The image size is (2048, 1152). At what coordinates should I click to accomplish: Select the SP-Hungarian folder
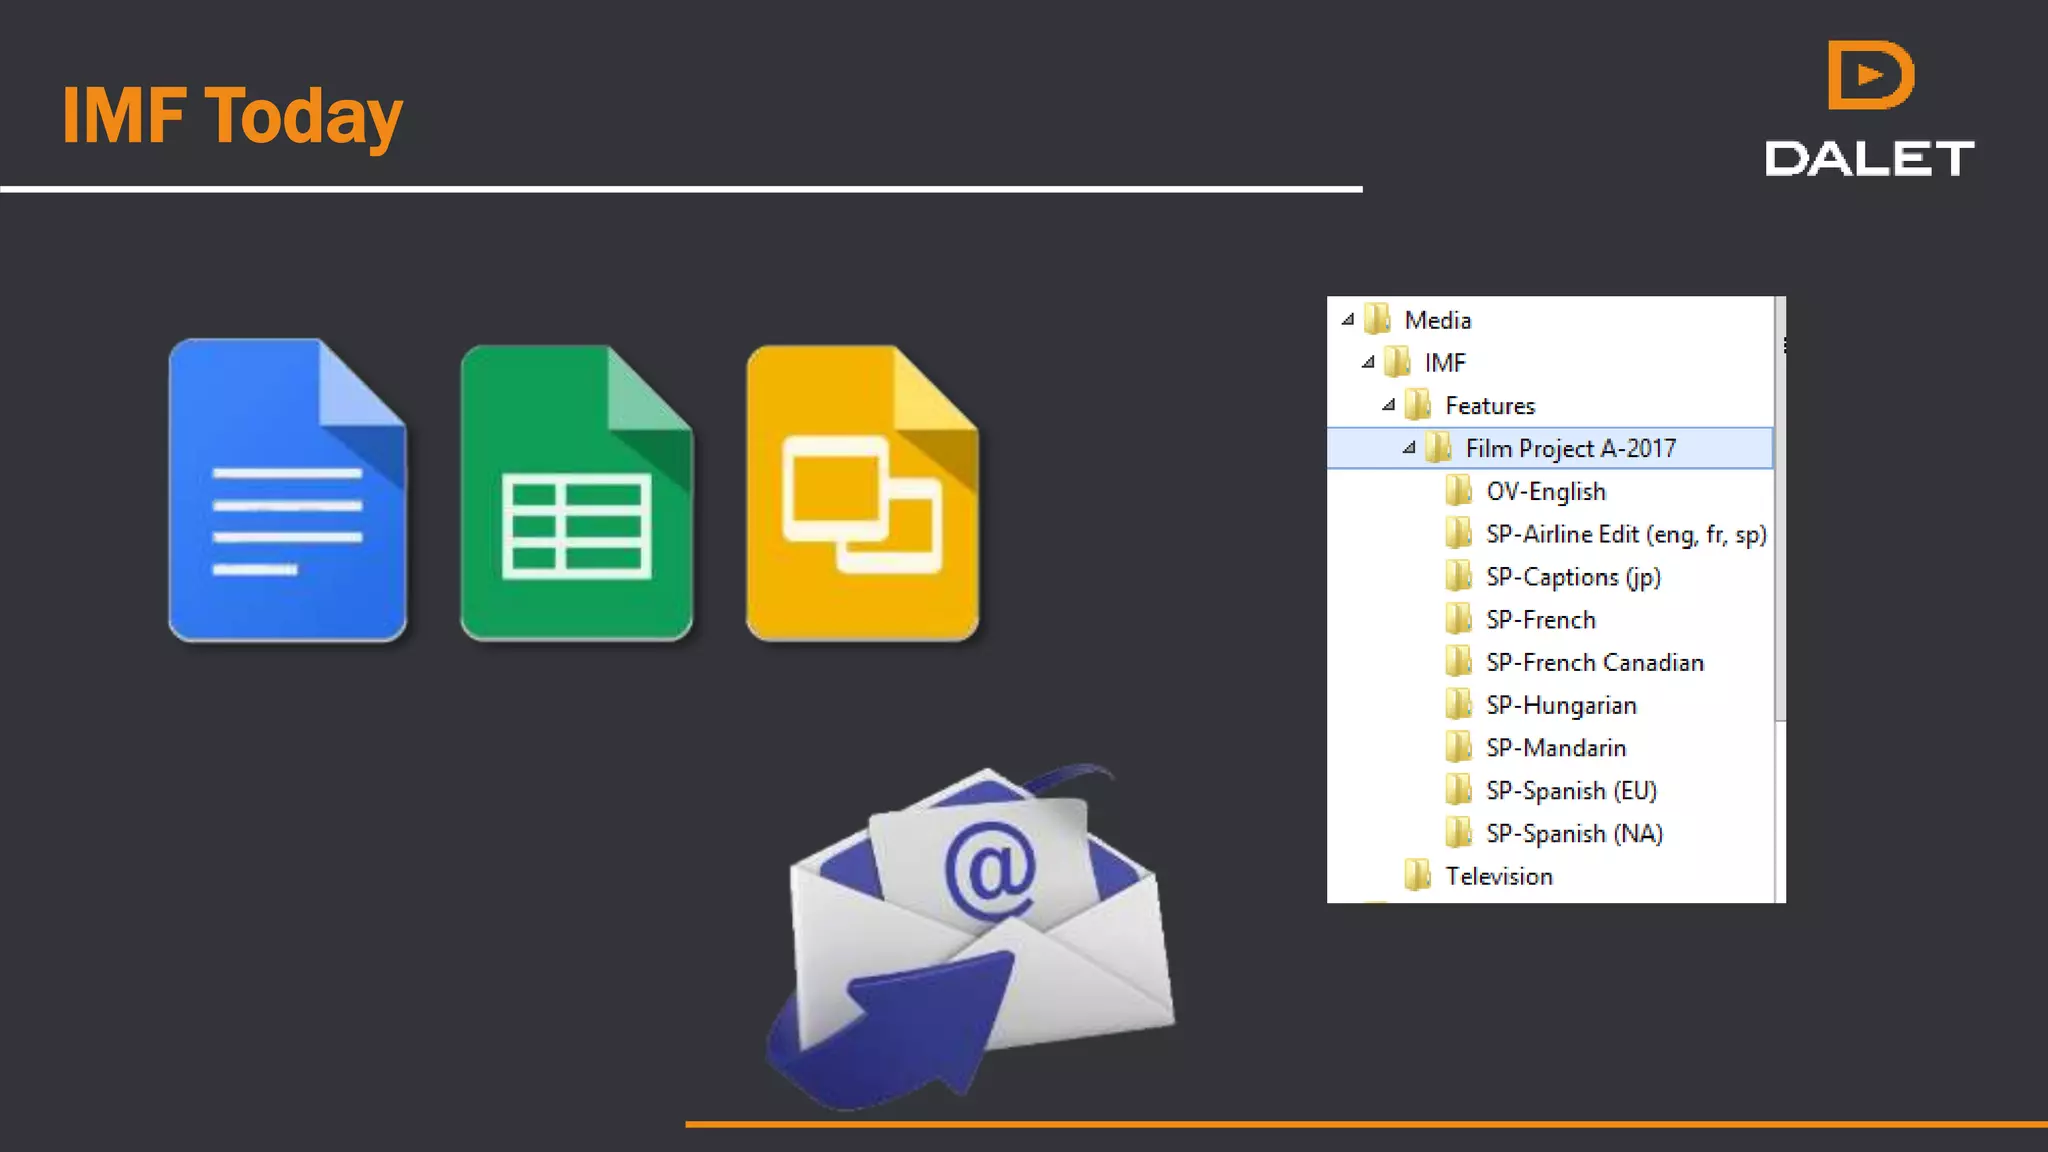pos(1560,705)
